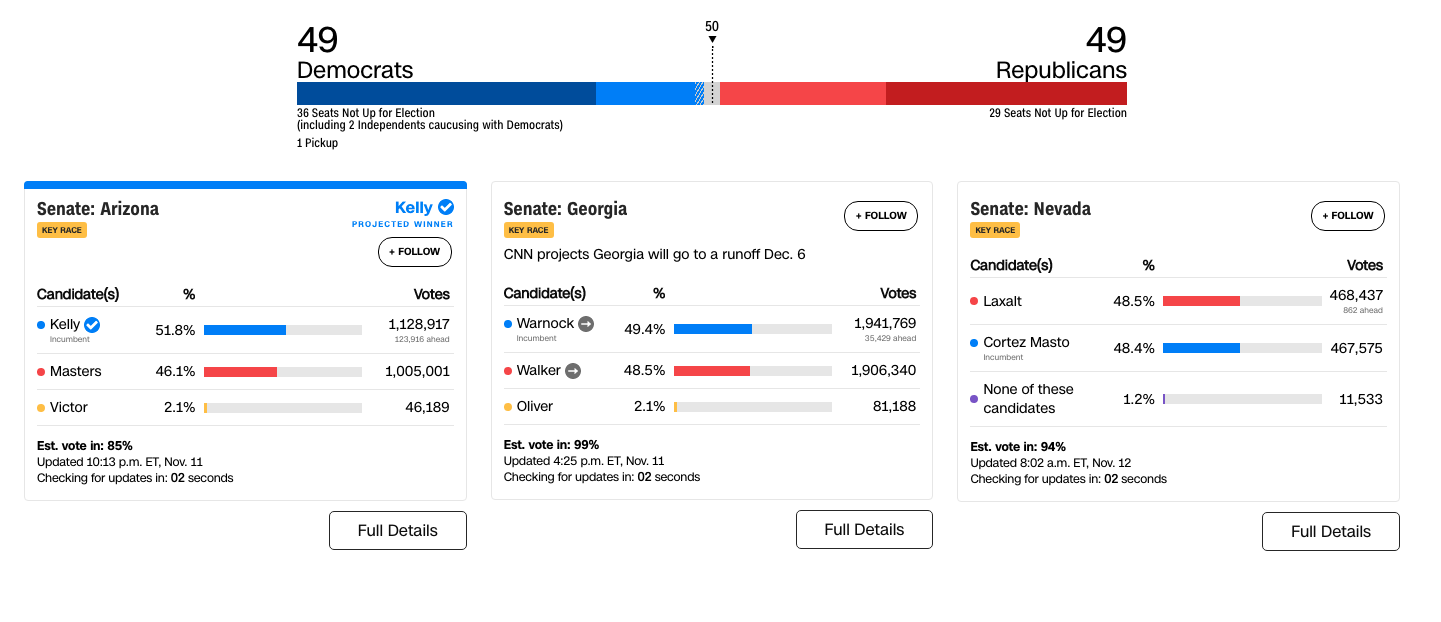Click the blue dot next to Cortez Masto

pyautogui.click(x=974, y=342)
